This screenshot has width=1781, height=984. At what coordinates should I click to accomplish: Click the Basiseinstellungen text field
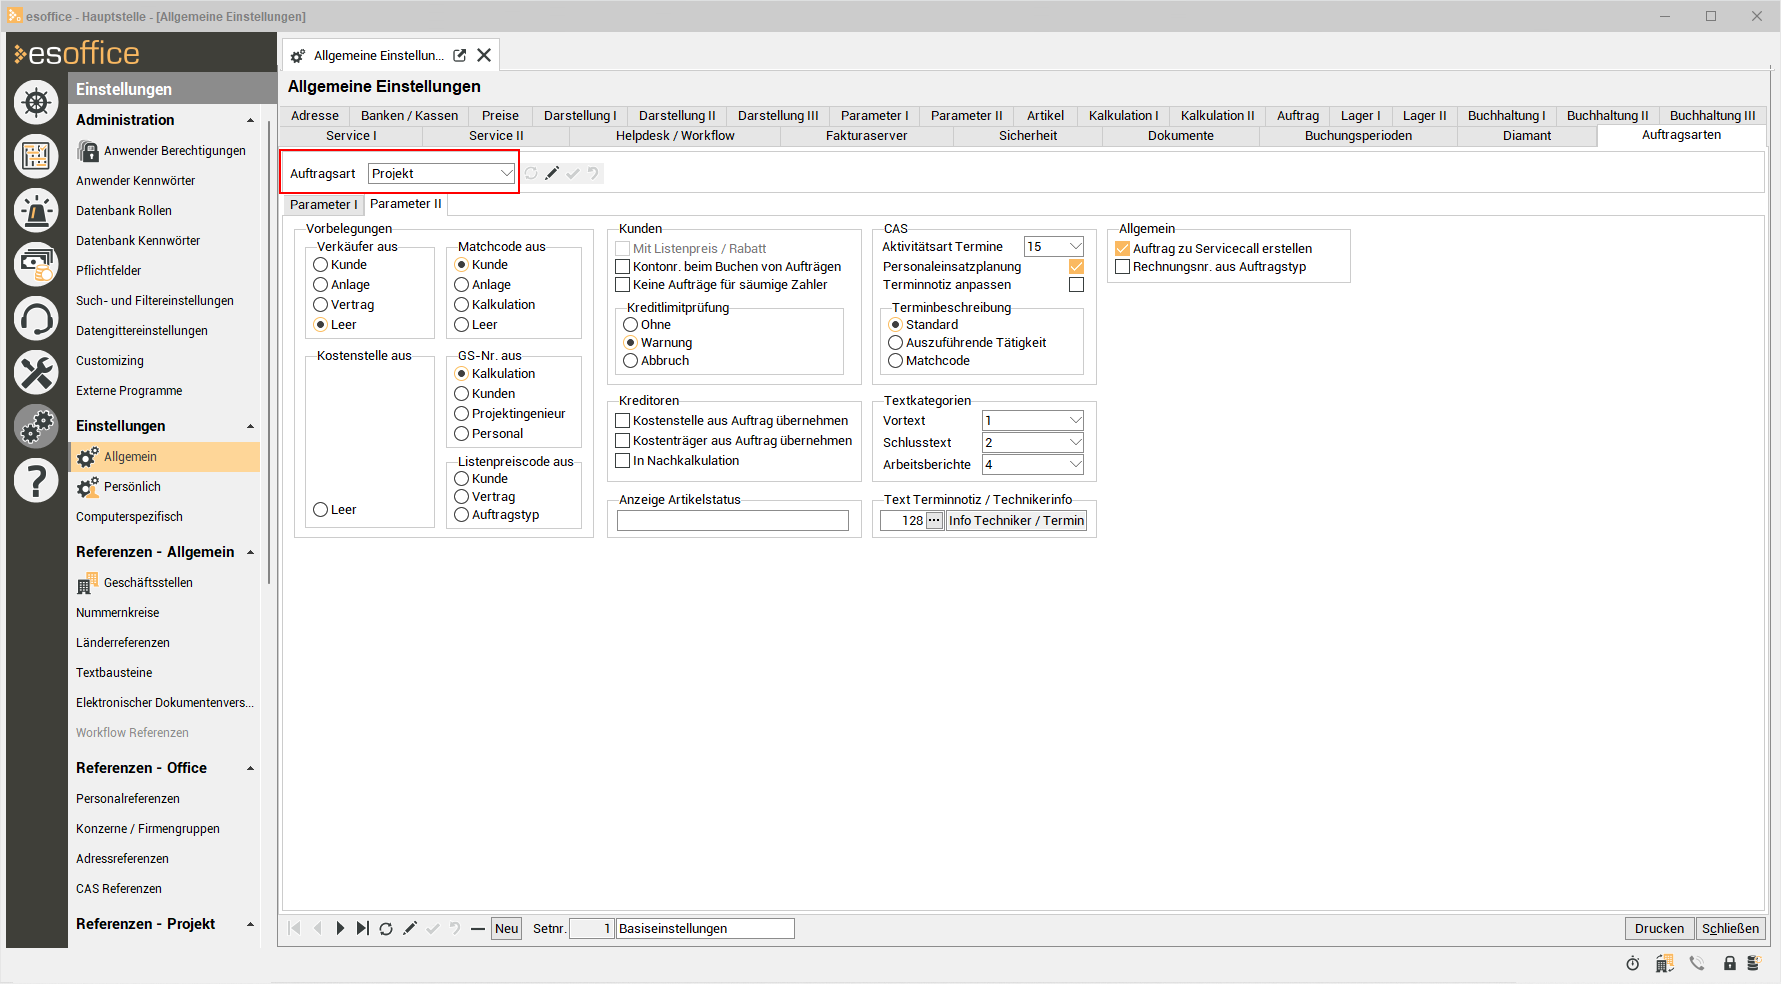[705, 929]
